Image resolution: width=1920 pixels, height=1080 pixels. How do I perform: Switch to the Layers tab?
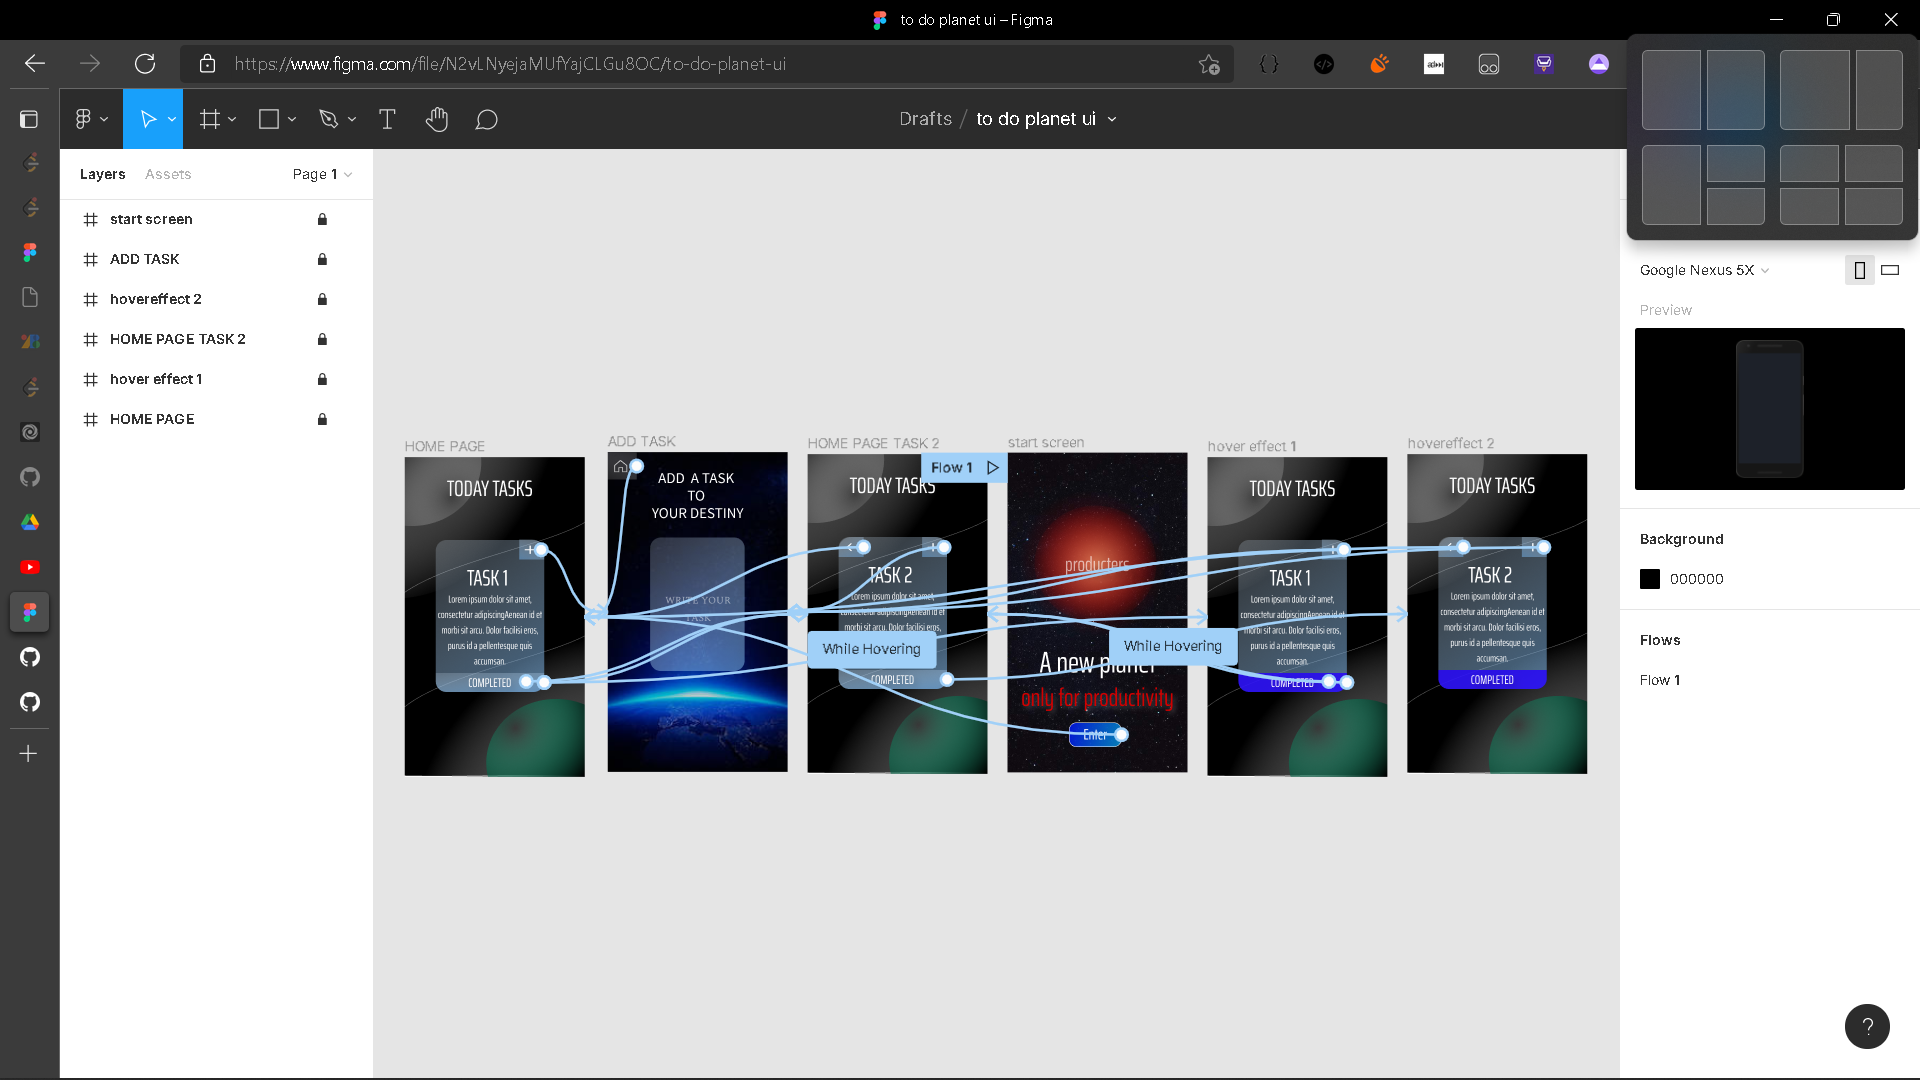tap(102, 173)
